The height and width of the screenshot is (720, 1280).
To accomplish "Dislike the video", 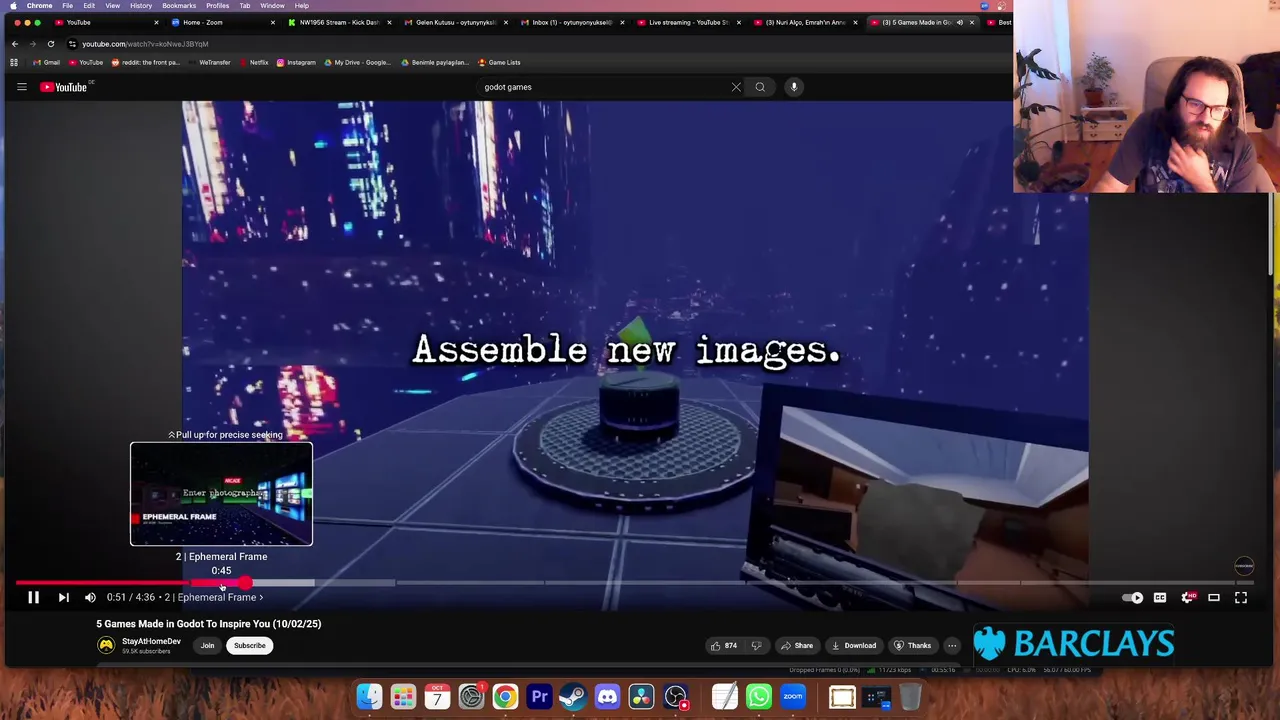I will point(757,645).
